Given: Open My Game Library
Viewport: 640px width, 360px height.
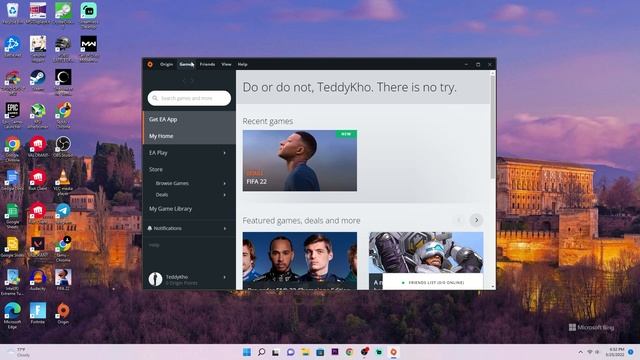Looking at the screenshot, I should click(x=171, y=209).
